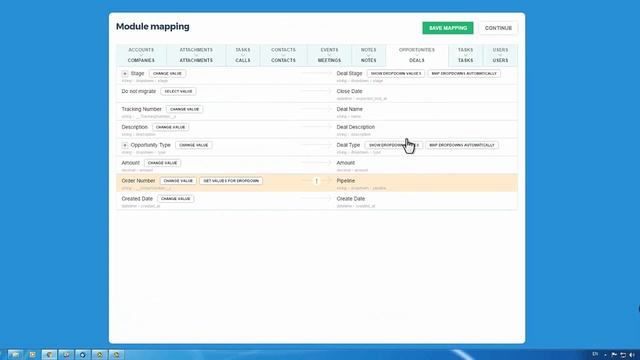This screenshot has height=360, width=640.
Task: Show dropdown values for Deal Stage
Action: 396,73
